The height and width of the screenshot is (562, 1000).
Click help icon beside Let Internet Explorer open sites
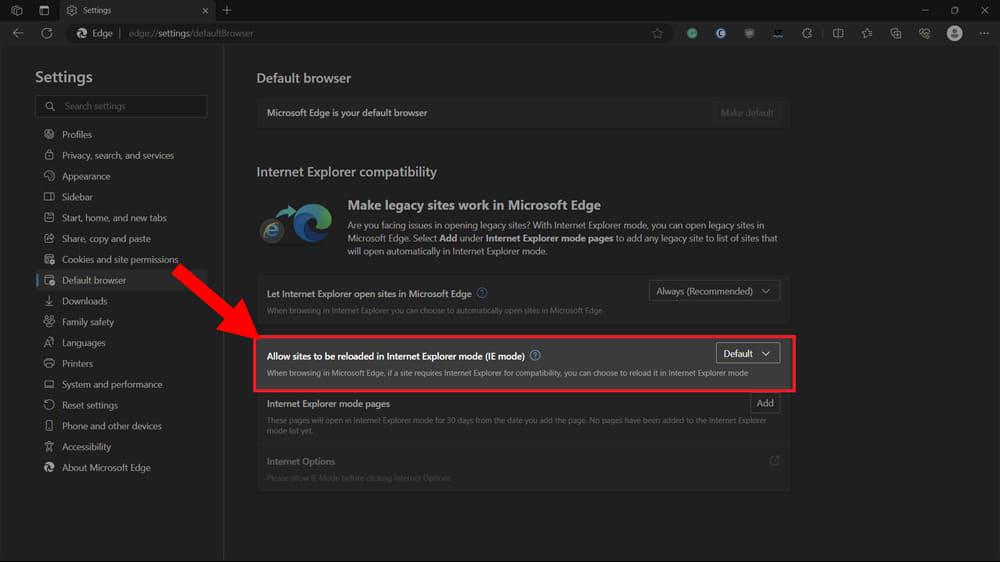[482, 293]
